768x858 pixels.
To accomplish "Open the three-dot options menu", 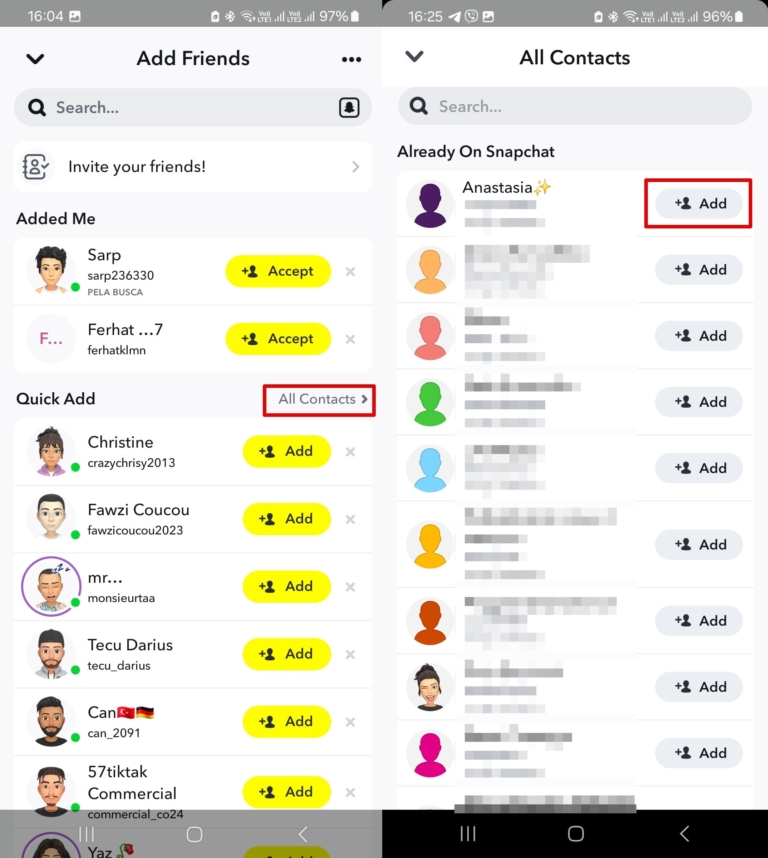I will click(x=351, y=59).
